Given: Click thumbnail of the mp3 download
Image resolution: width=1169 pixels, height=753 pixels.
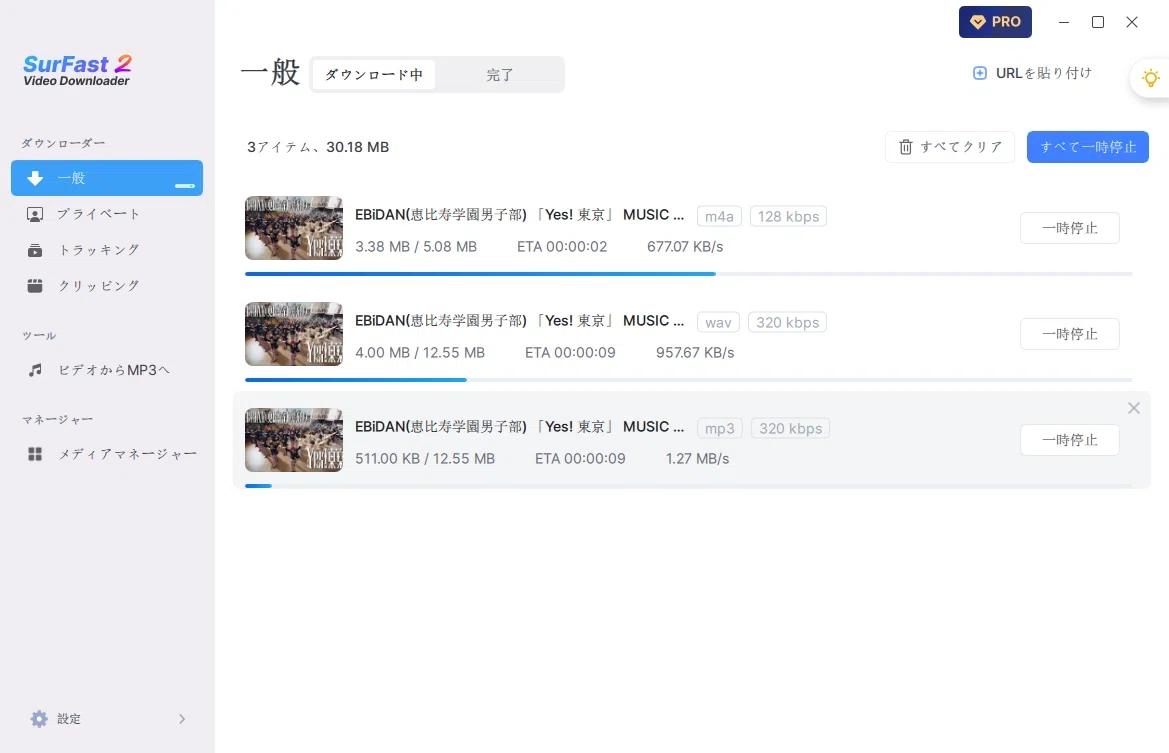Looking at the screenshot, I should 294,440.
